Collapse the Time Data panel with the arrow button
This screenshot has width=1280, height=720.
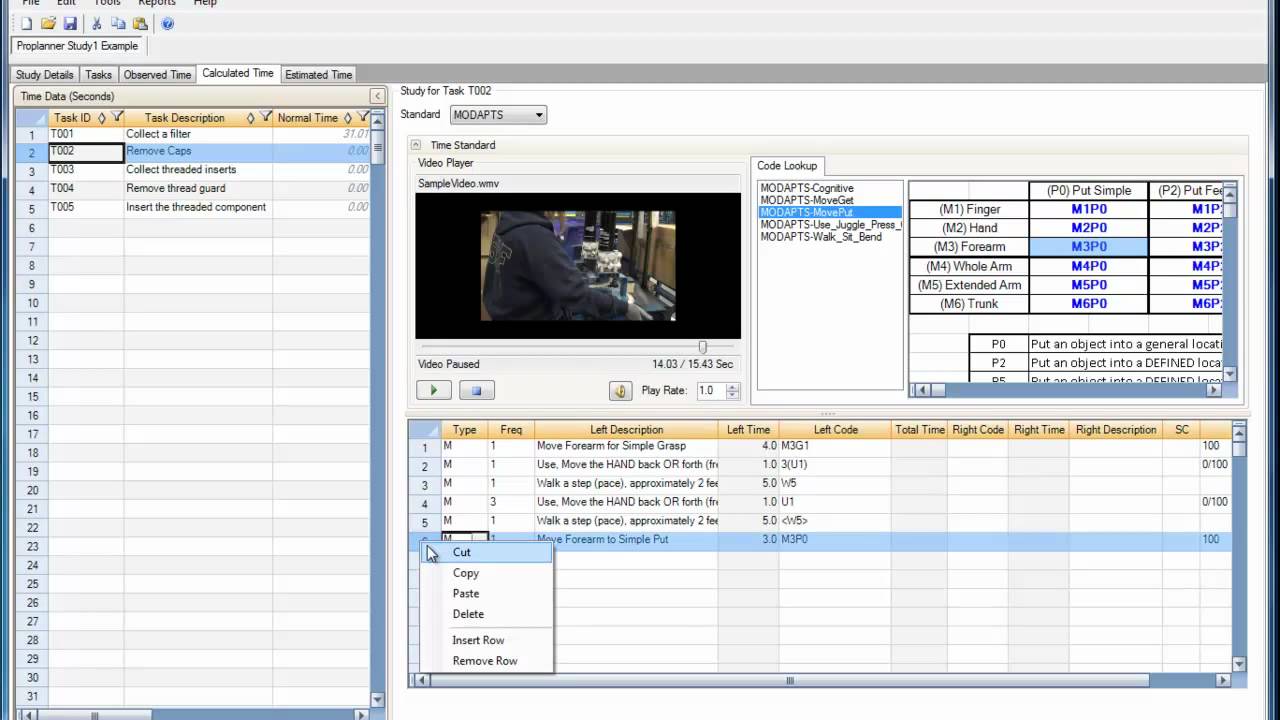377,96
